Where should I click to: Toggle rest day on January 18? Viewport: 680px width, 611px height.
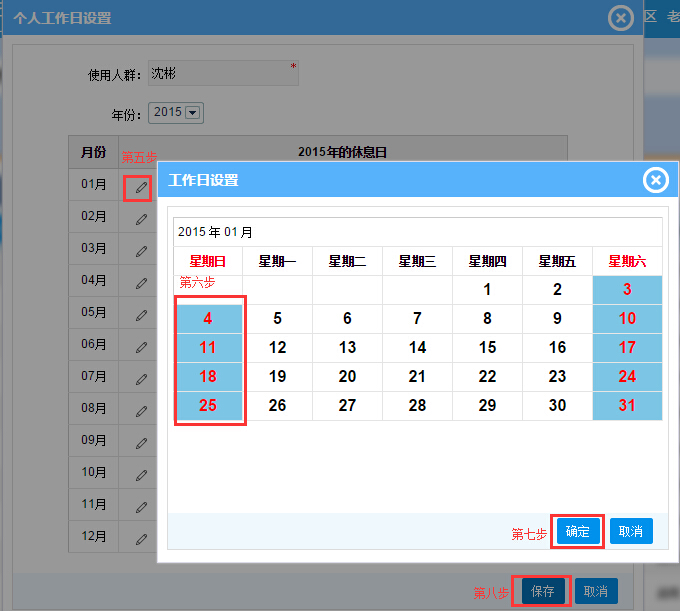coord(208,377)
